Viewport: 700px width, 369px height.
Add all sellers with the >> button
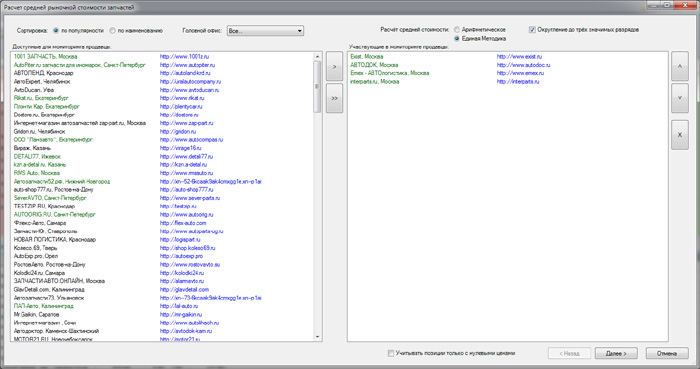click(x=334, y=98)
